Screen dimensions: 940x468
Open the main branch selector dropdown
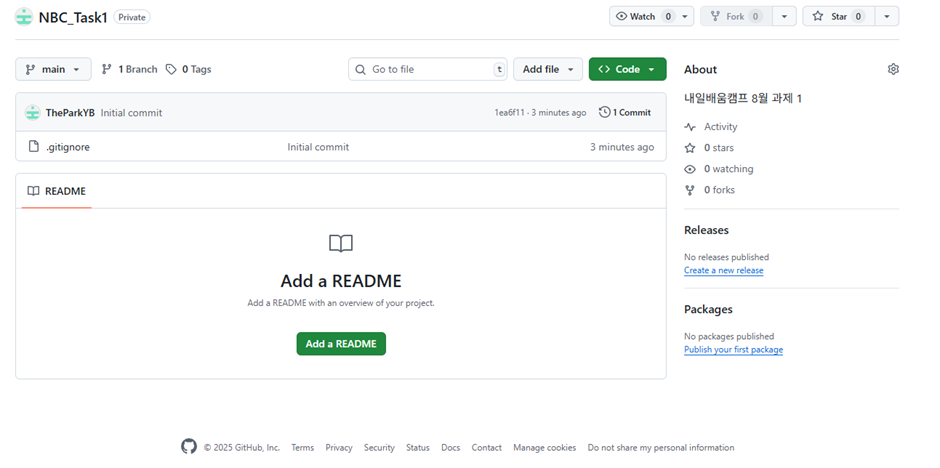point(53,69)
